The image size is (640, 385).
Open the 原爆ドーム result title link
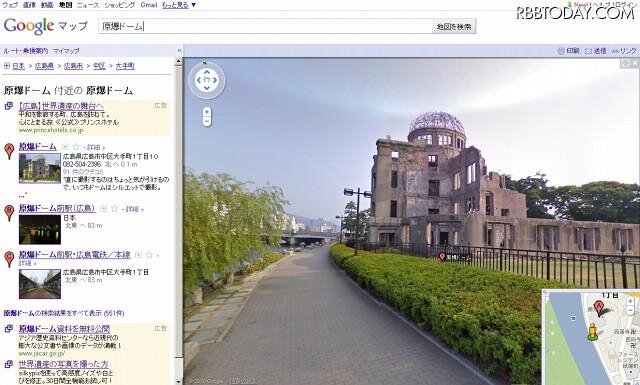coord(38,147)
